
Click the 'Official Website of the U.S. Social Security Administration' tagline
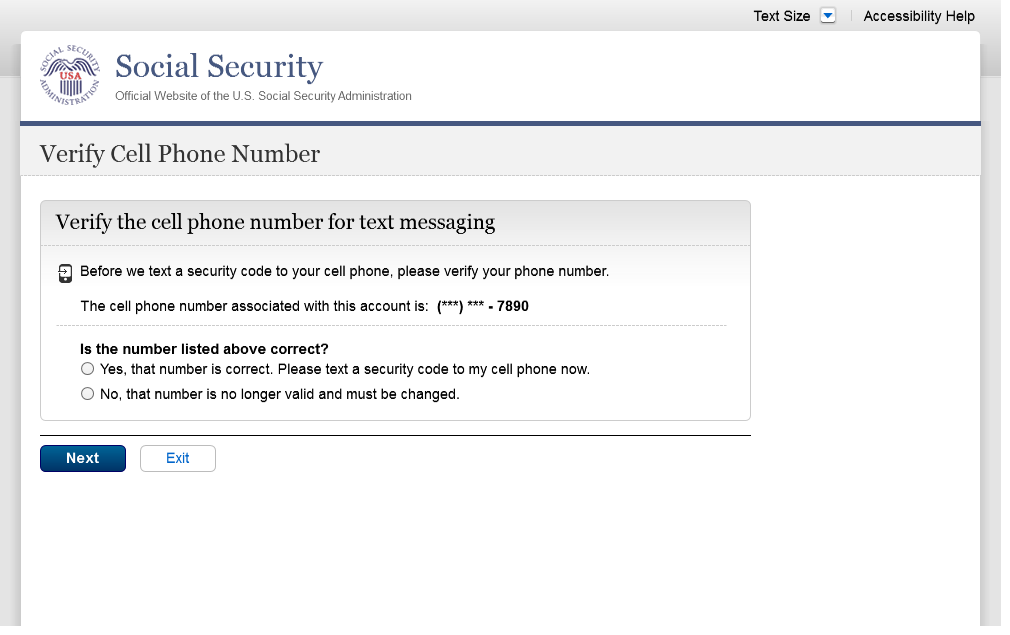coord(263,96)
